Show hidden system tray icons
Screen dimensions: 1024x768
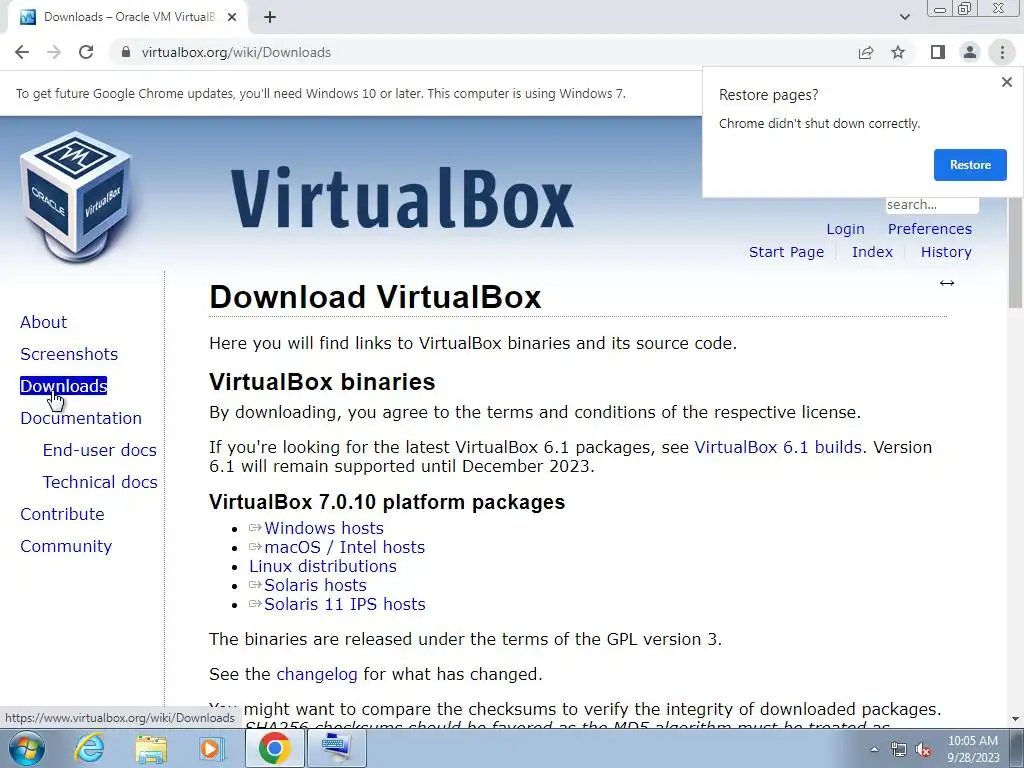point(874,749)
